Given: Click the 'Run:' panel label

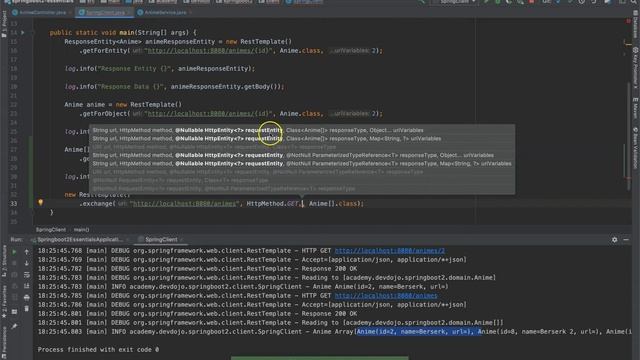Looking at the screenshot, I should (17, 240).
